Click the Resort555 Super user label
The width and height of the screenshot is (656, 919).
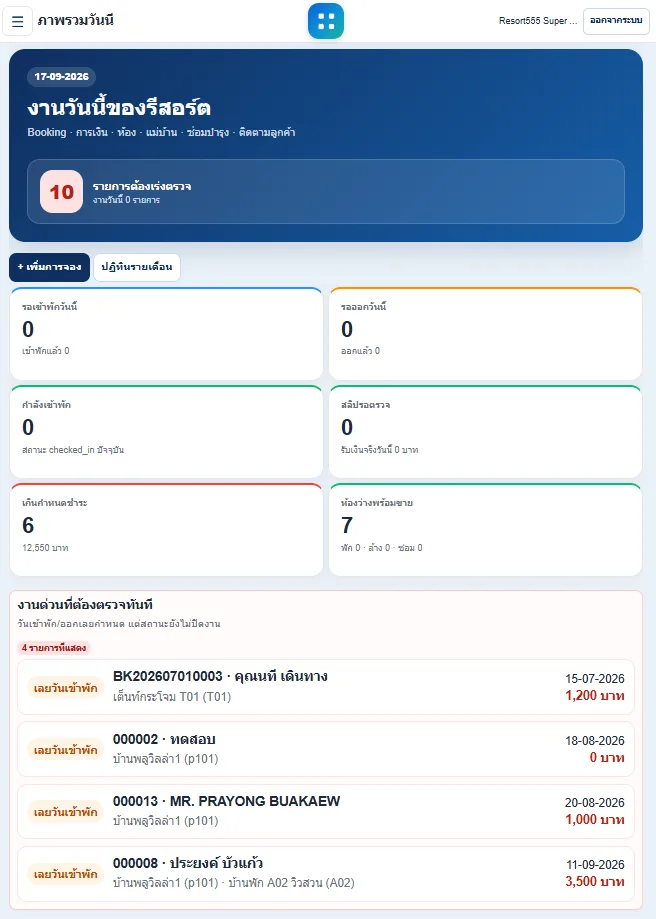coord(538,21)
